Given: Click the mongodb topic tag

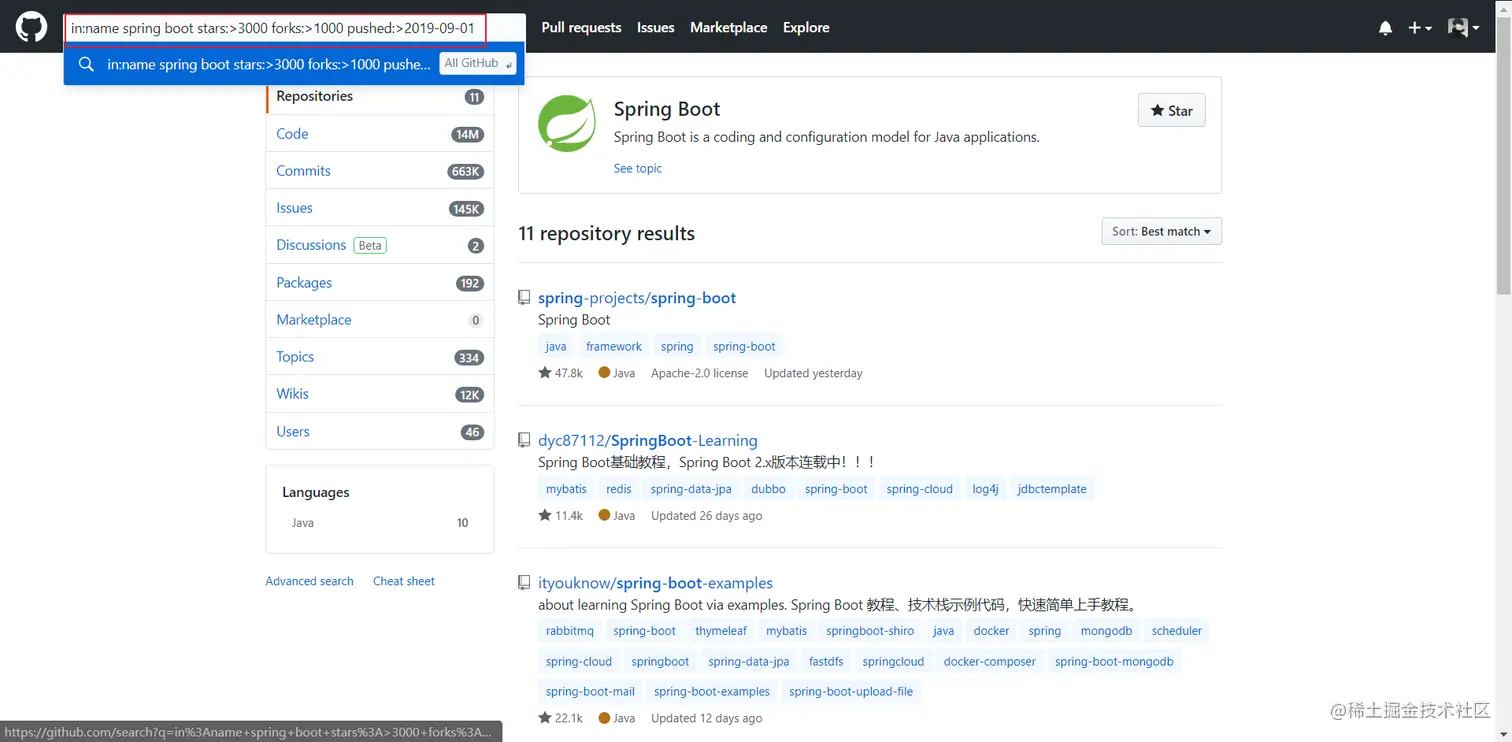Looking at the screenshot, I should click(1106, 631).
